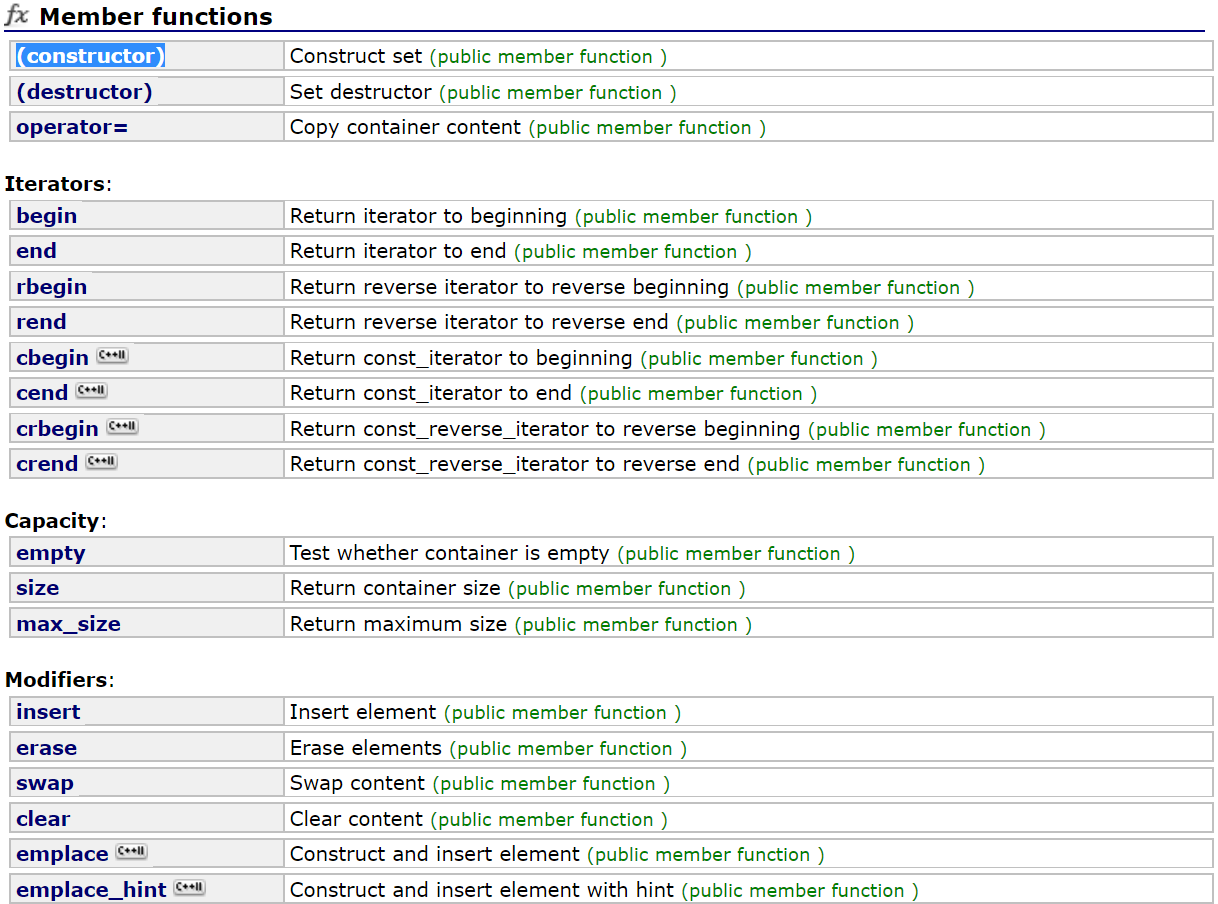Image resolution: width=1218 pixels, height=904 pixels.
Task: Click 'Return reverse iterator to reverse beginning' text
Action: tap(510, 287)
